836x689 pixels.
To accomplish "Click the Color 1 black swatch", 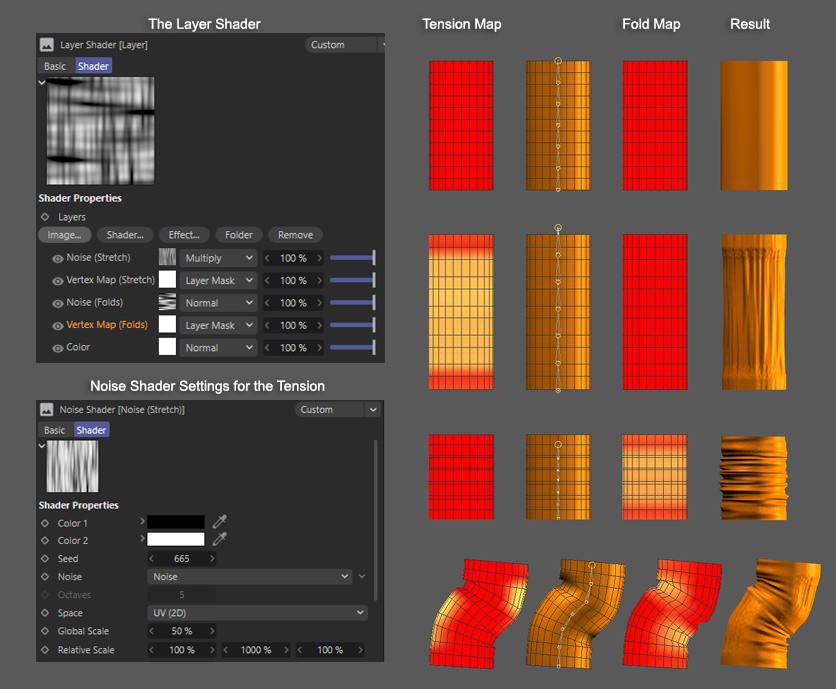I will click(176, 522).
